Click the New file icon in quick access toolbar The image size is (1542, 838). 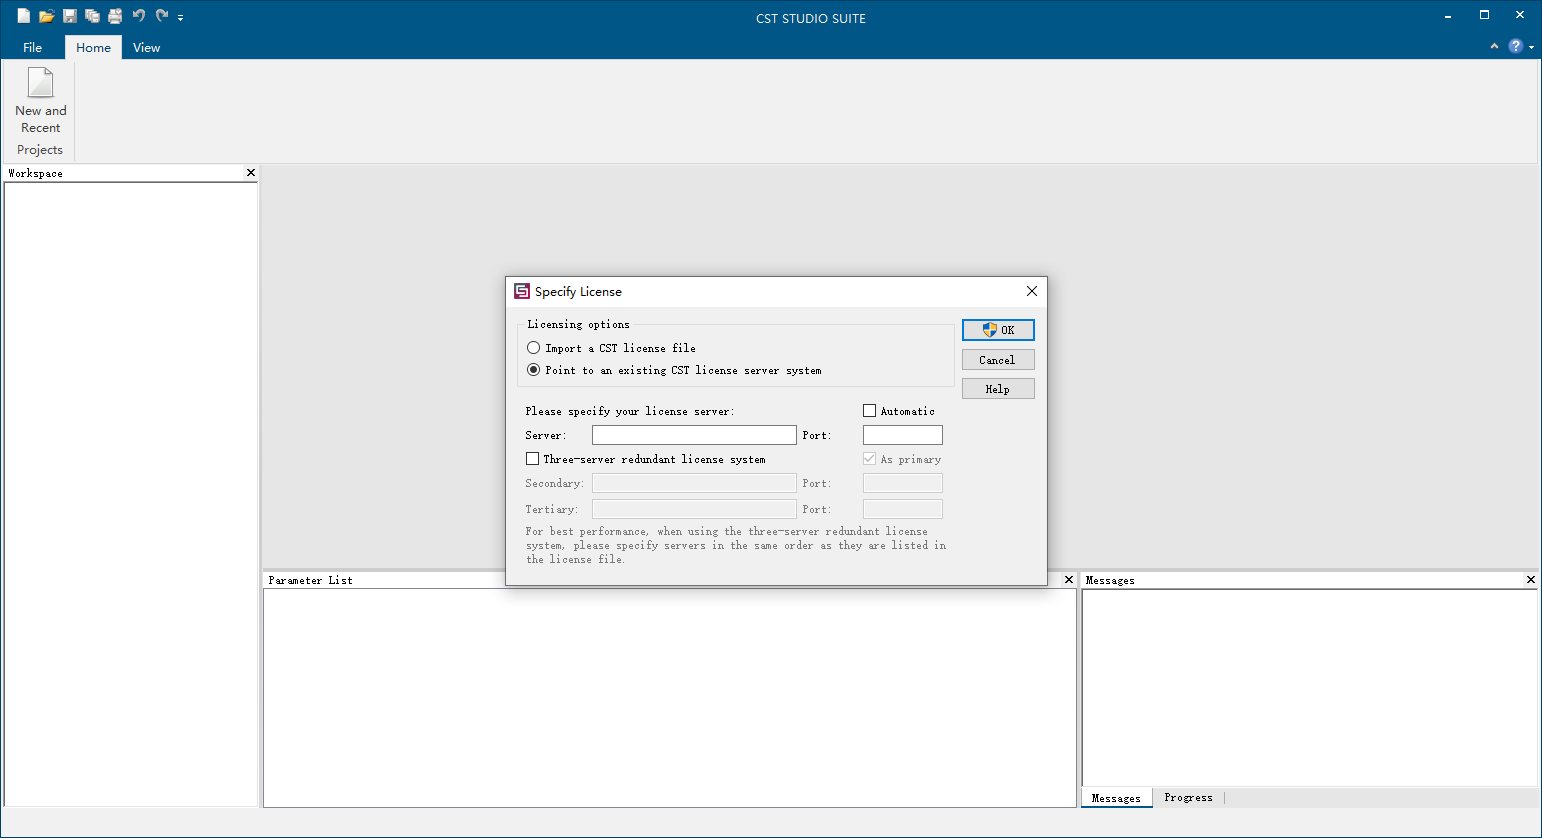(x=24, y=16)
